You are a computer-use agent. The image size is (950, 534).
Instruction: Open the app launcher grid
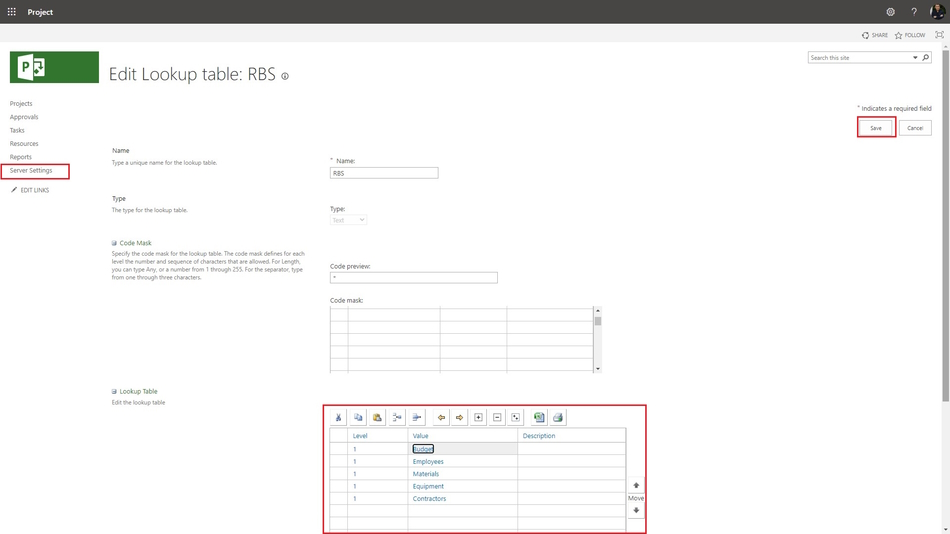pos(12,12)
